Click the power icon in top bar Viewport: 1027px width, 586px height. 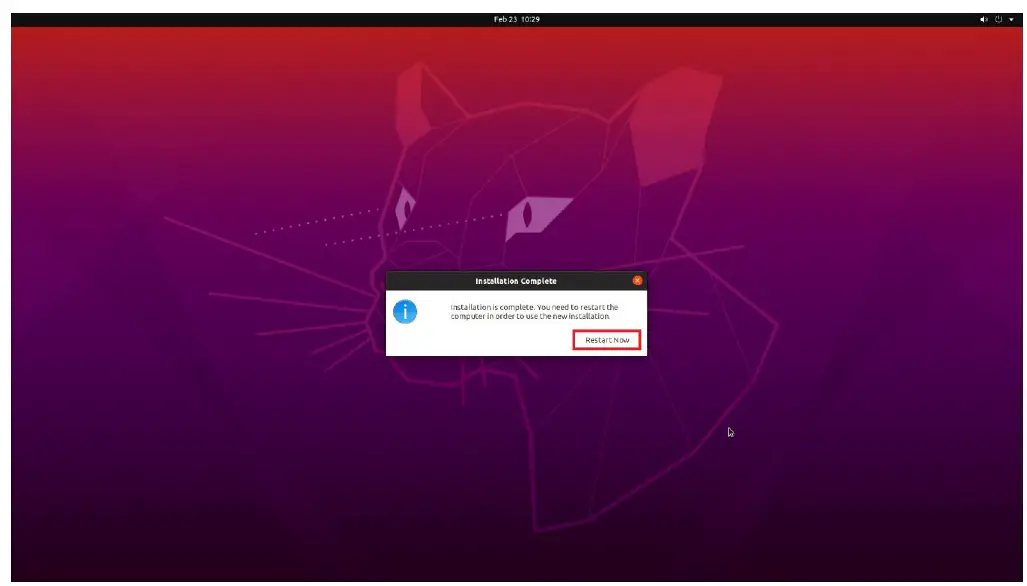pyautogui.click(x=998, y=20)
